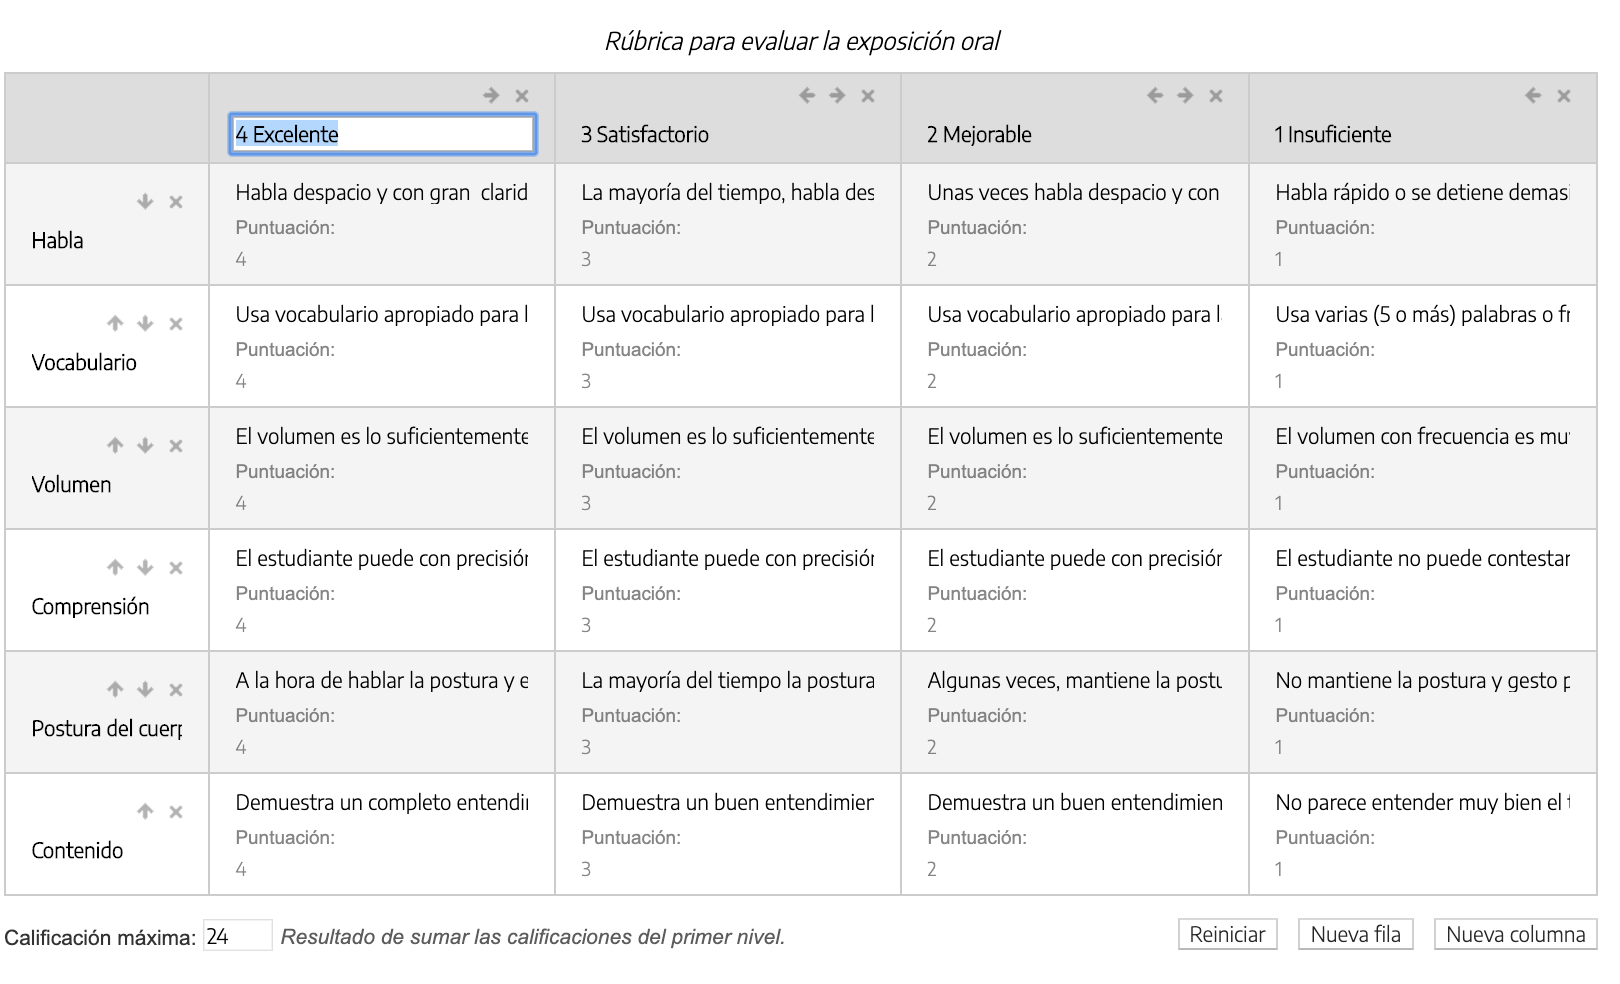Delete the "Contenido" row
The width and height of the screenshot is (1620, 984).
[176, 812]
